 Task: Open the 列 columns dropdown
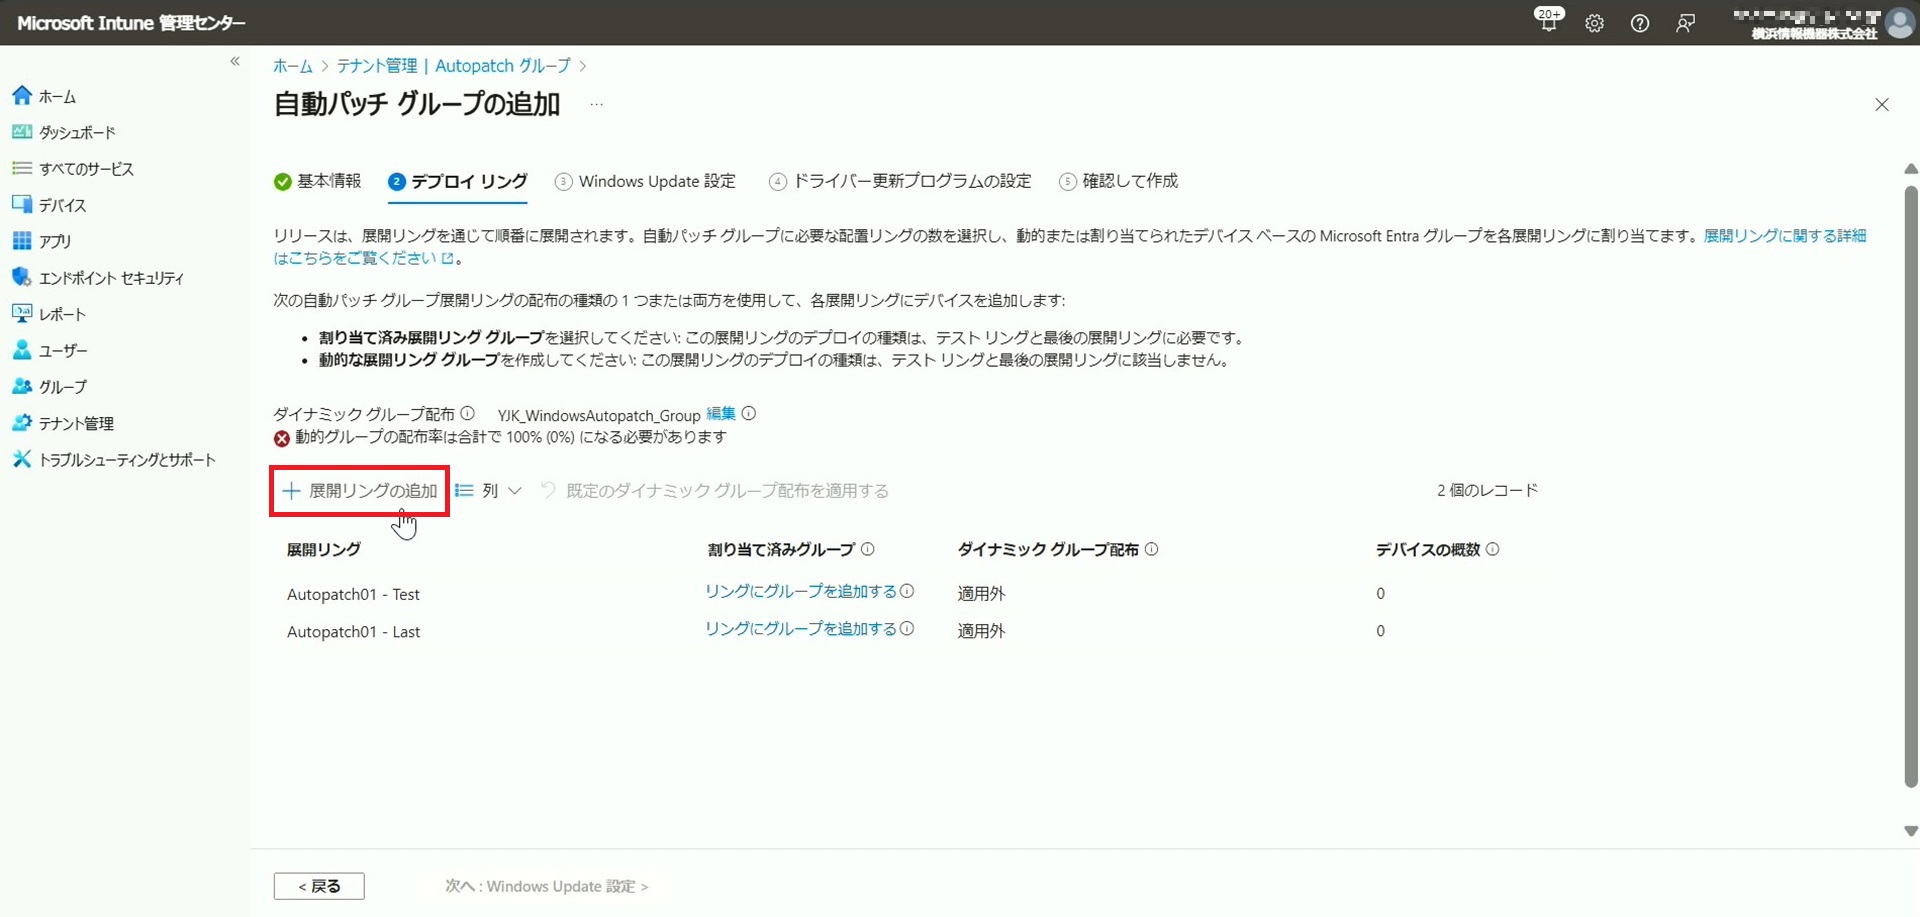point(488,491)
